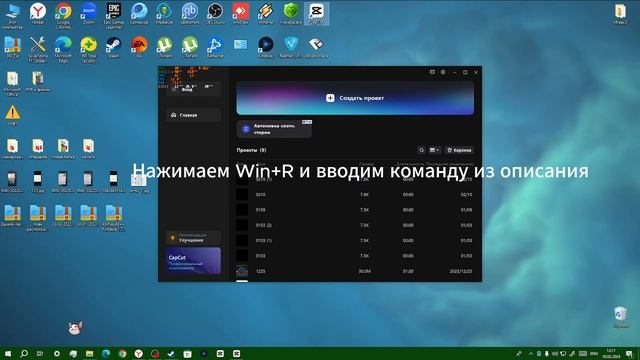
Task: Open File Explorer from the taskbar
Action: [89, 353]
